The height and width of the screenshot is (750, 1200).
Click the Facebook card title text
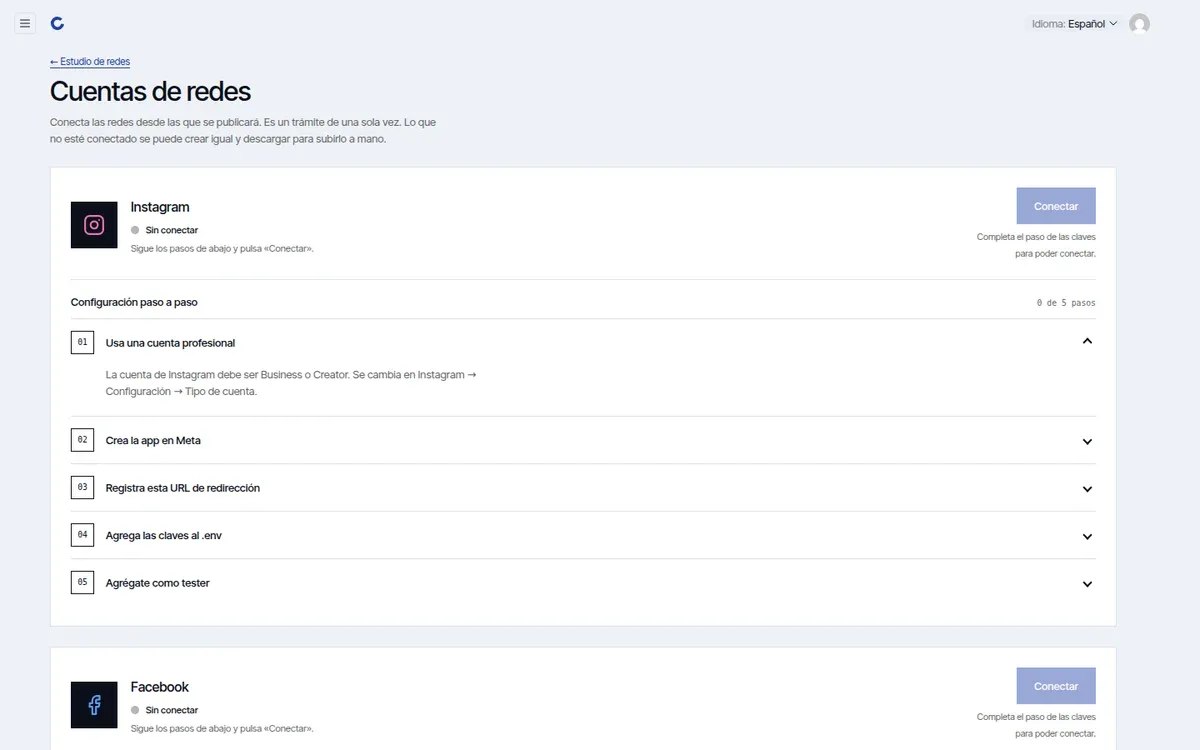160,687
